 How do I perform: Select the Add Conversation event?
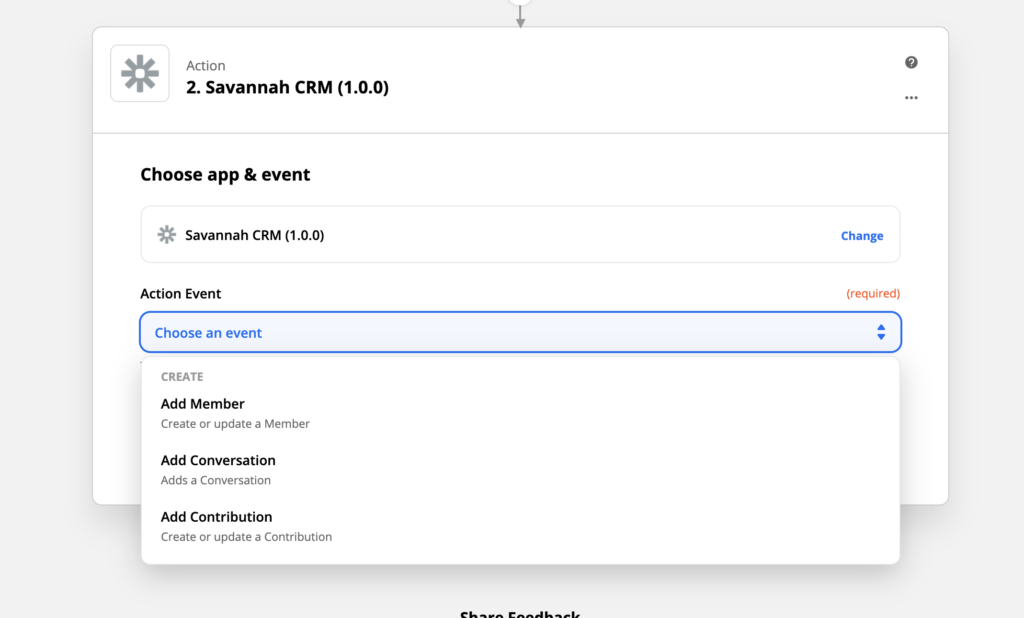click(520, 470)
